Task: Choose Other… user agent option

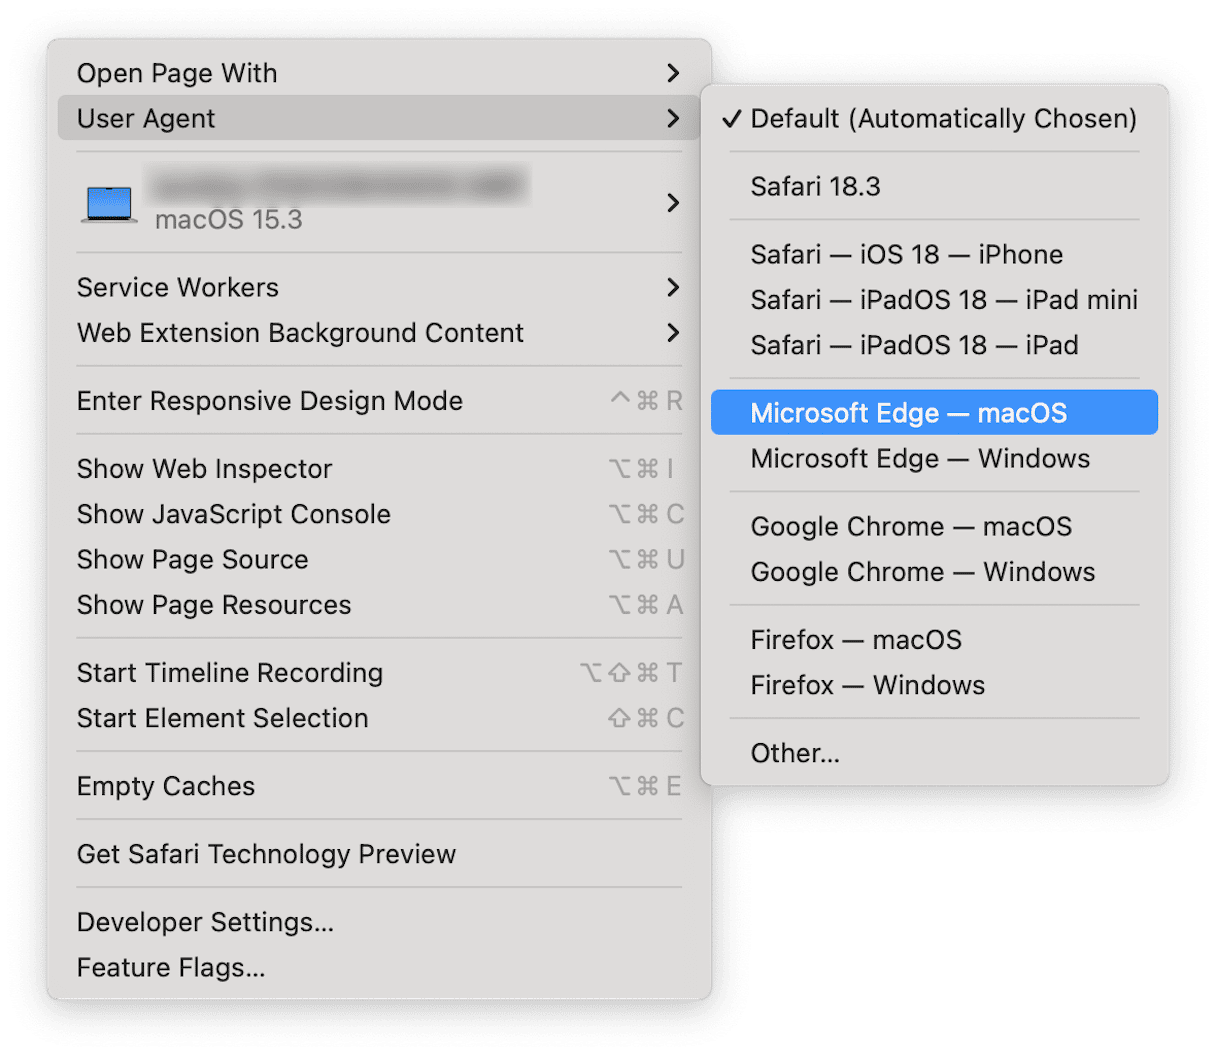Action: 934,753
